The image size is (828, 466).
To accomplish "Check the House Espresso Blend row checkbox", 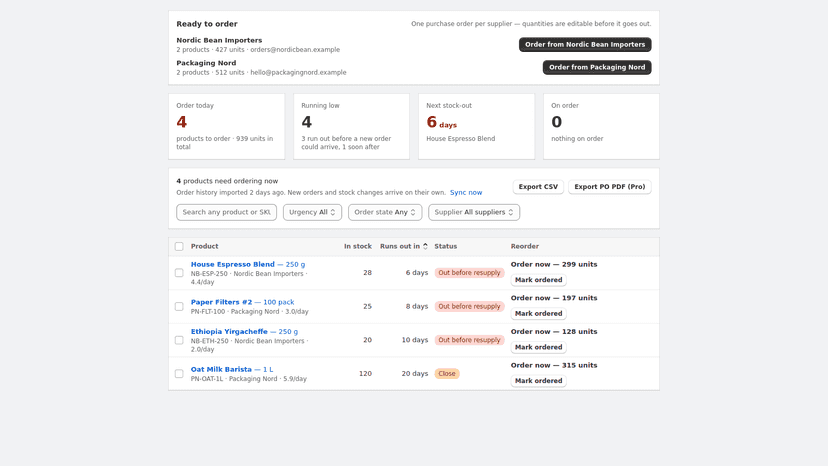I will (179, 273).
